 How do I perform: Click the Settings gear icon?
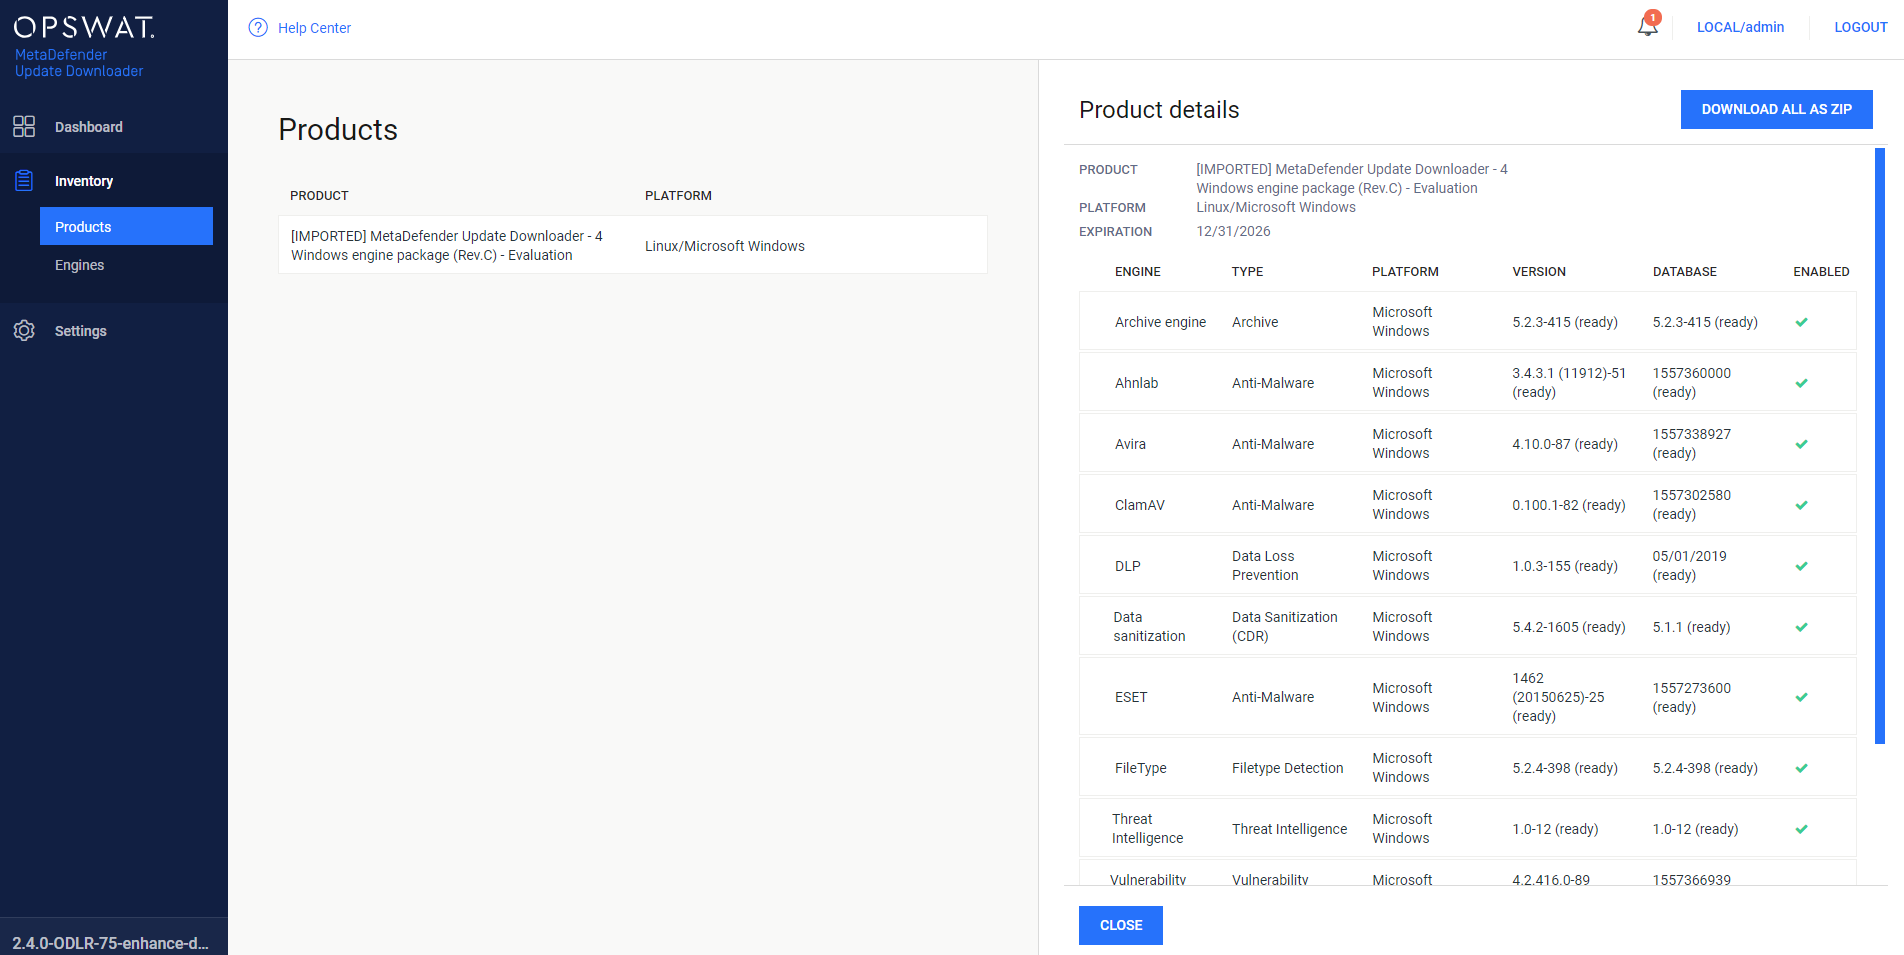click(24, 330)
